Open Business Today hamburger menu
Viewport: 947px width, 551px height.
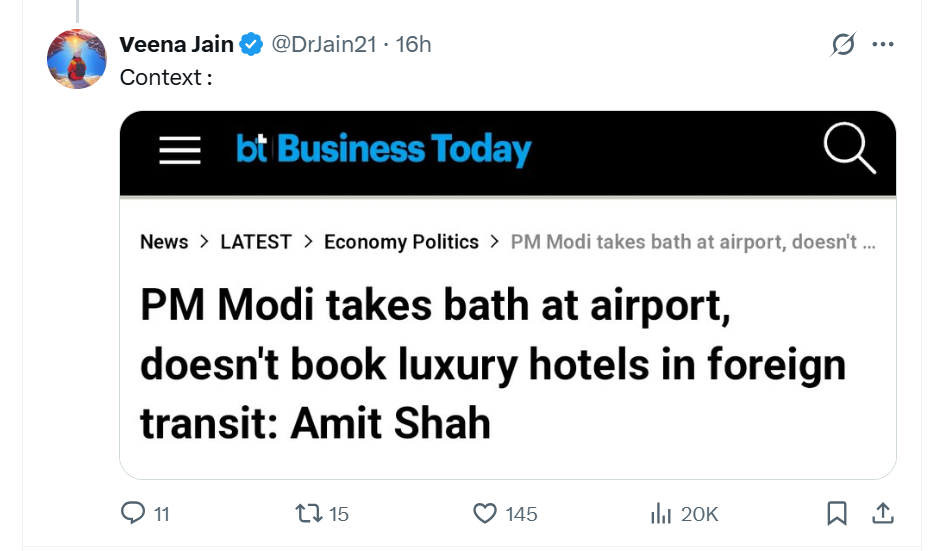click(180, 150)
